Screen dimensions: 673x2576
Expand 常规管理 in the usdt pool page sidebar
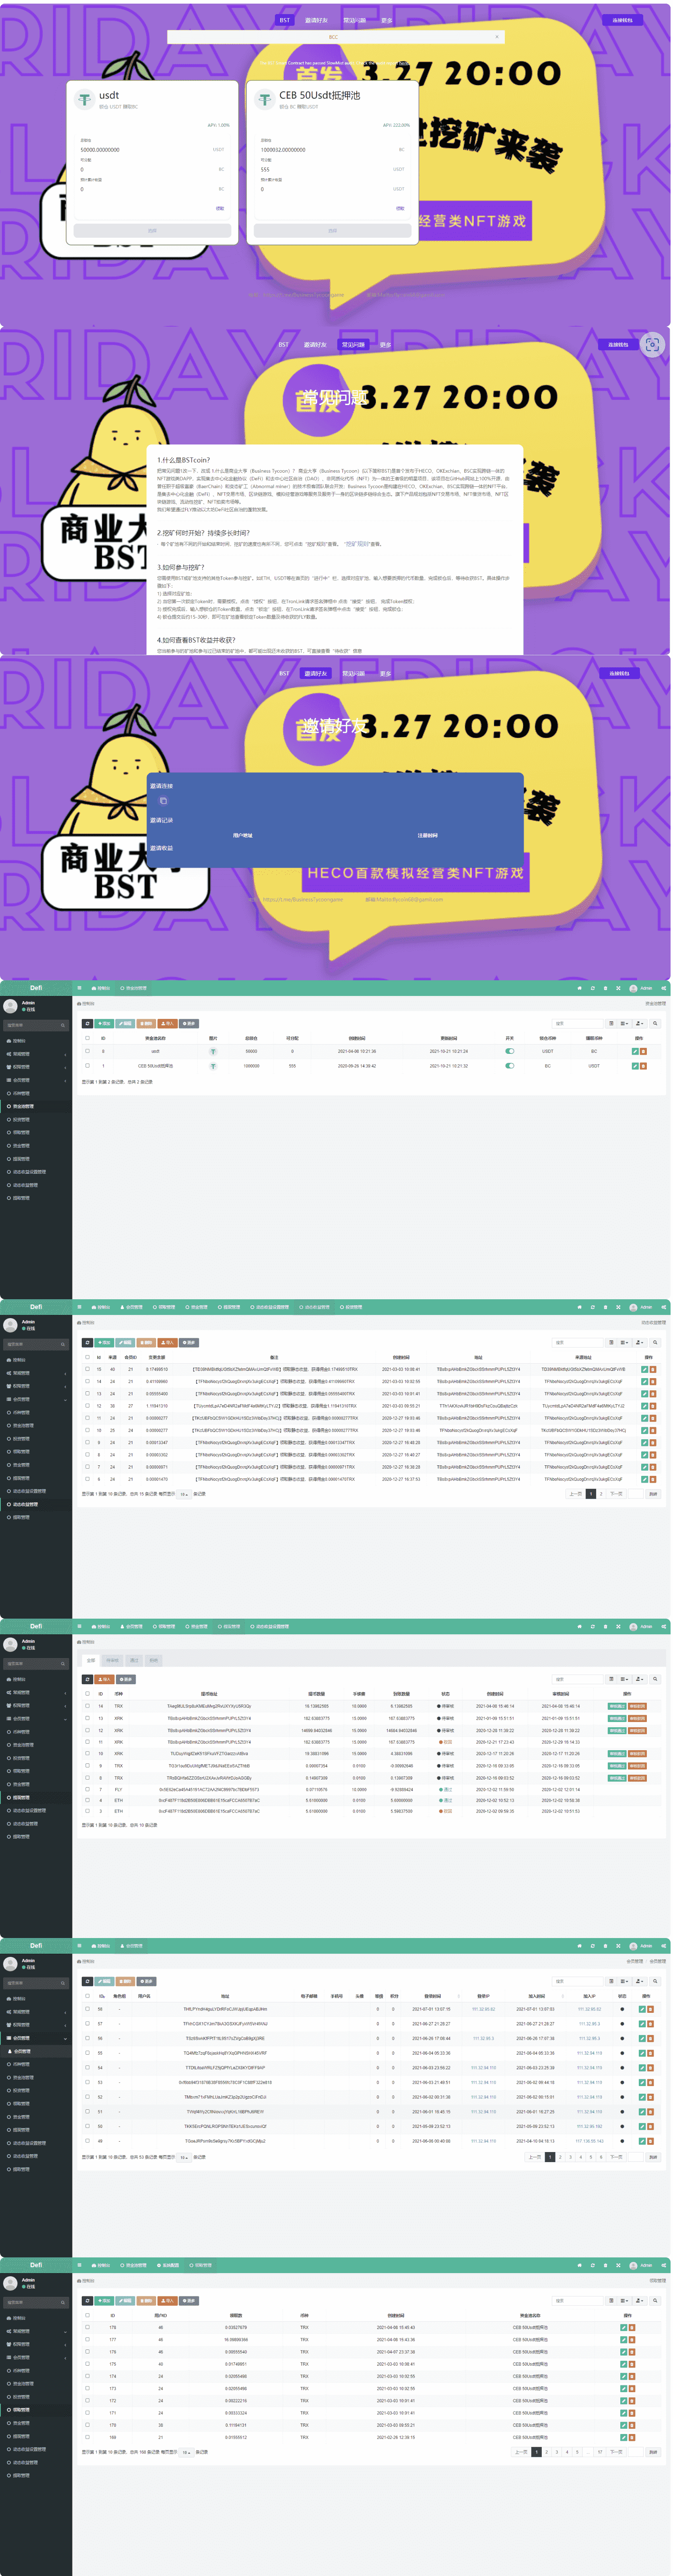[x=36, y=1054]
